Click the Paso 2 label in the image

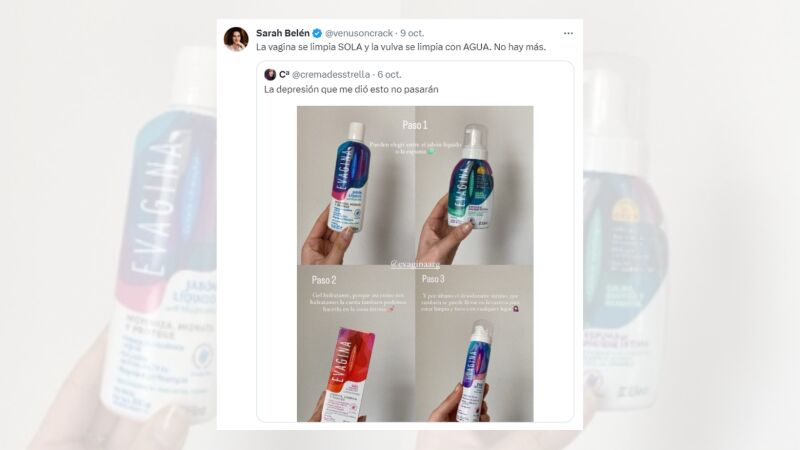click(324, 280)
